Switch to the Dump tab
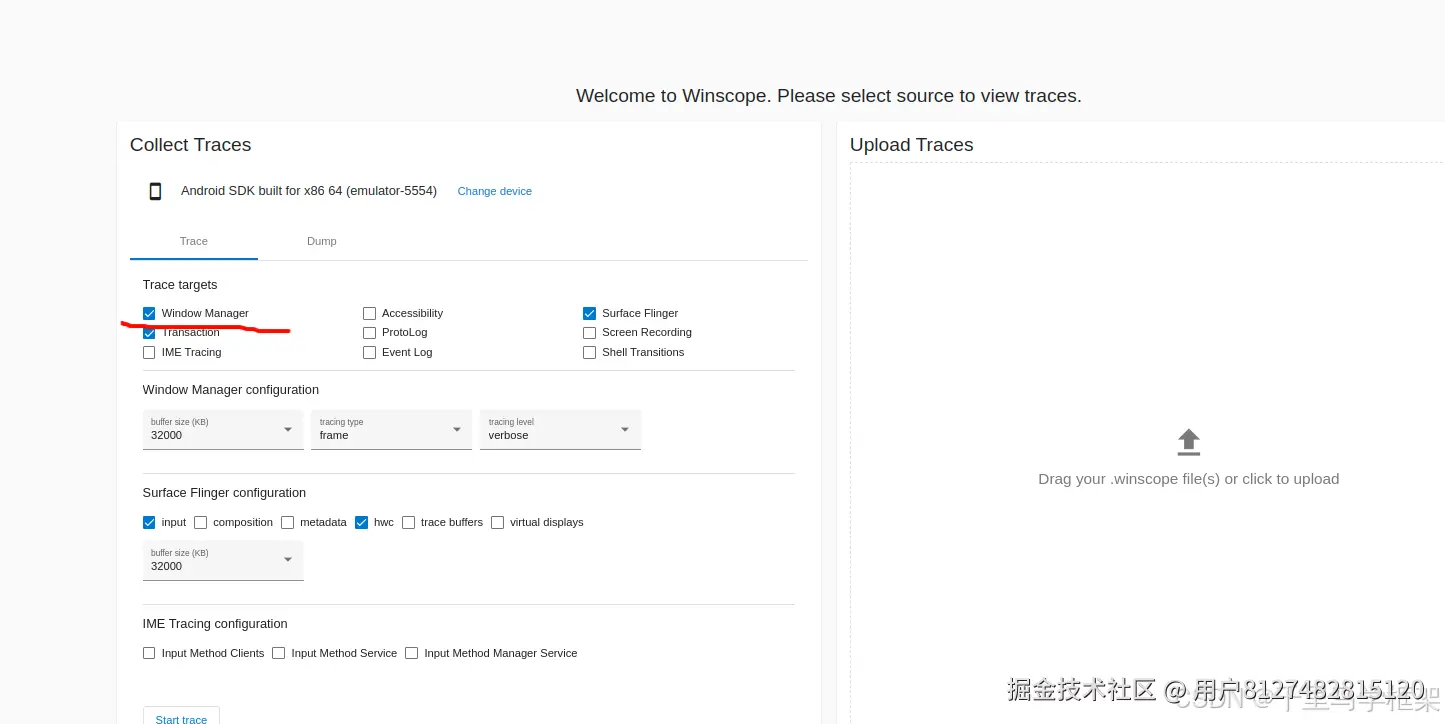 (x=322, y=241)
